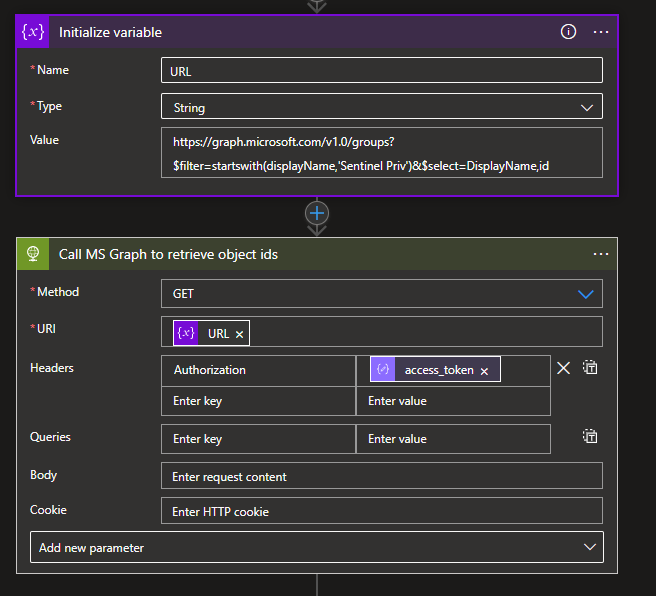Switch Headers to text mode

591,368
